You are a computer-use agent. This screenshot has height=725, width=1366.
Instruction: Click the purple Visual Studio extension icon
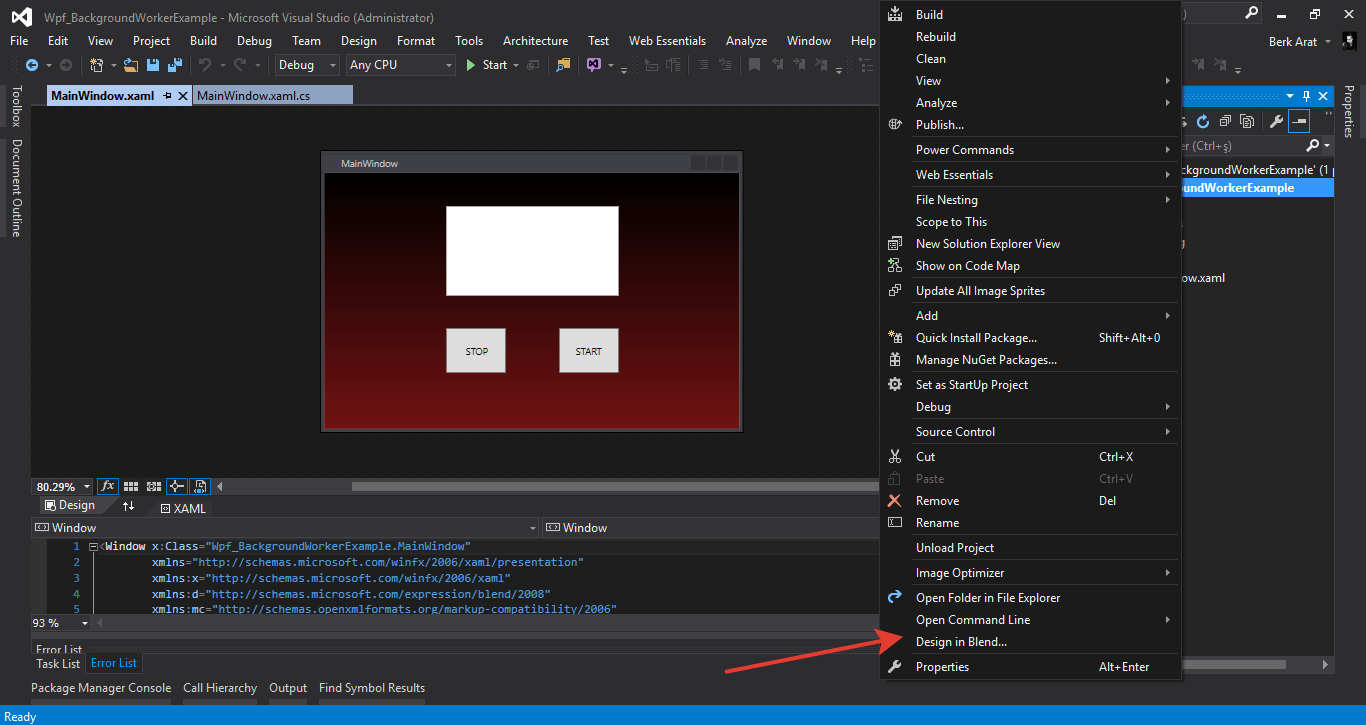[594, 65]
